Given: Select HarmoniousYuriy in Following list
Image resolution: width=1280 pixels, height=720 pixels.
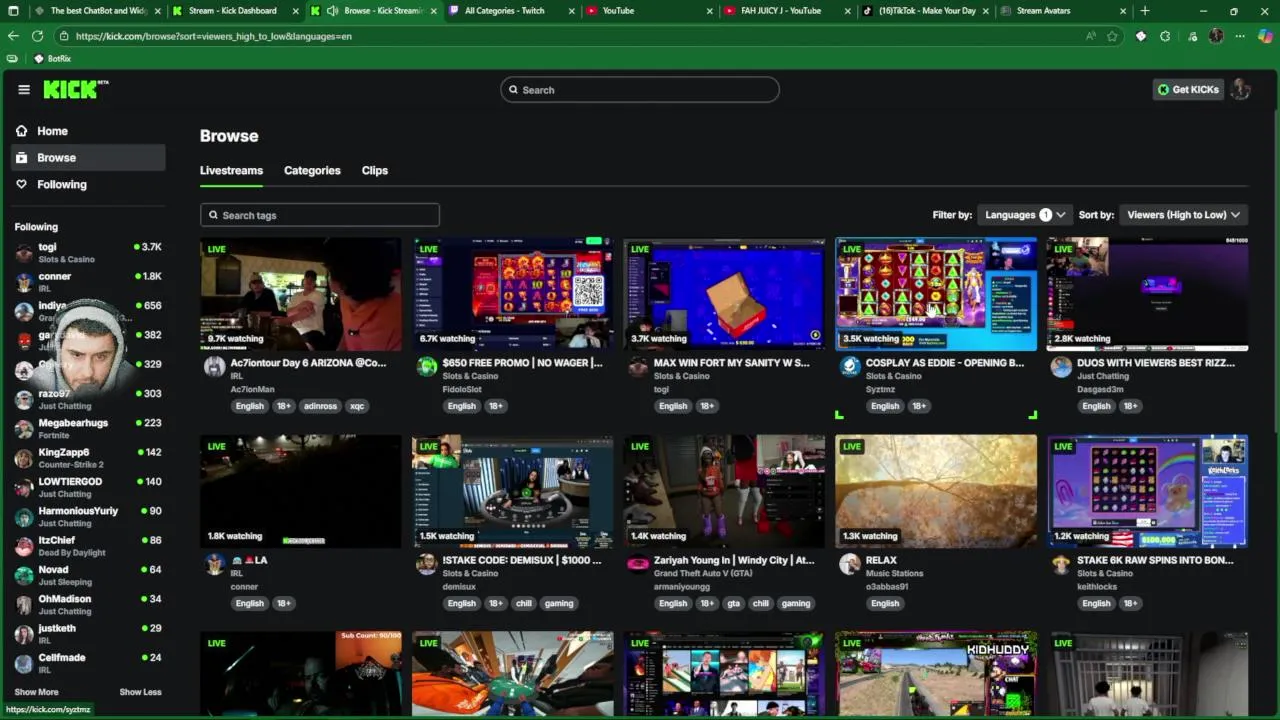Looking at the screenshot, I should (88, 517).
